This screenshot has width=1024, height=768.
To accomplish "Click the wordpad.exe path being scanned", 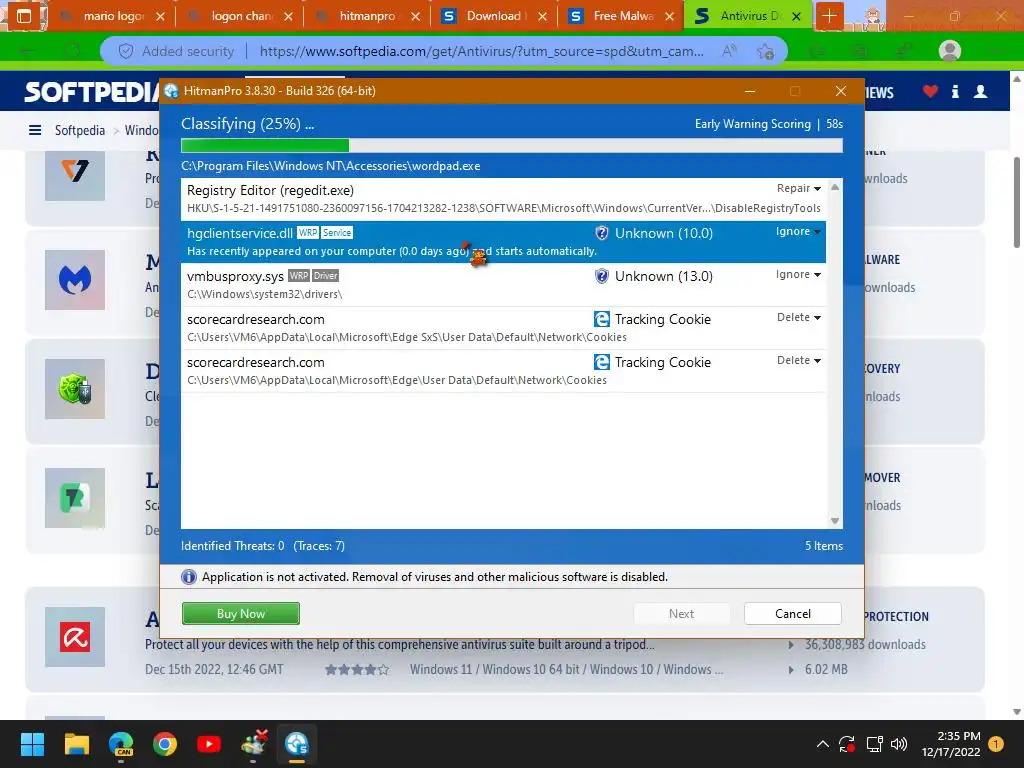I will coord(330,166).
